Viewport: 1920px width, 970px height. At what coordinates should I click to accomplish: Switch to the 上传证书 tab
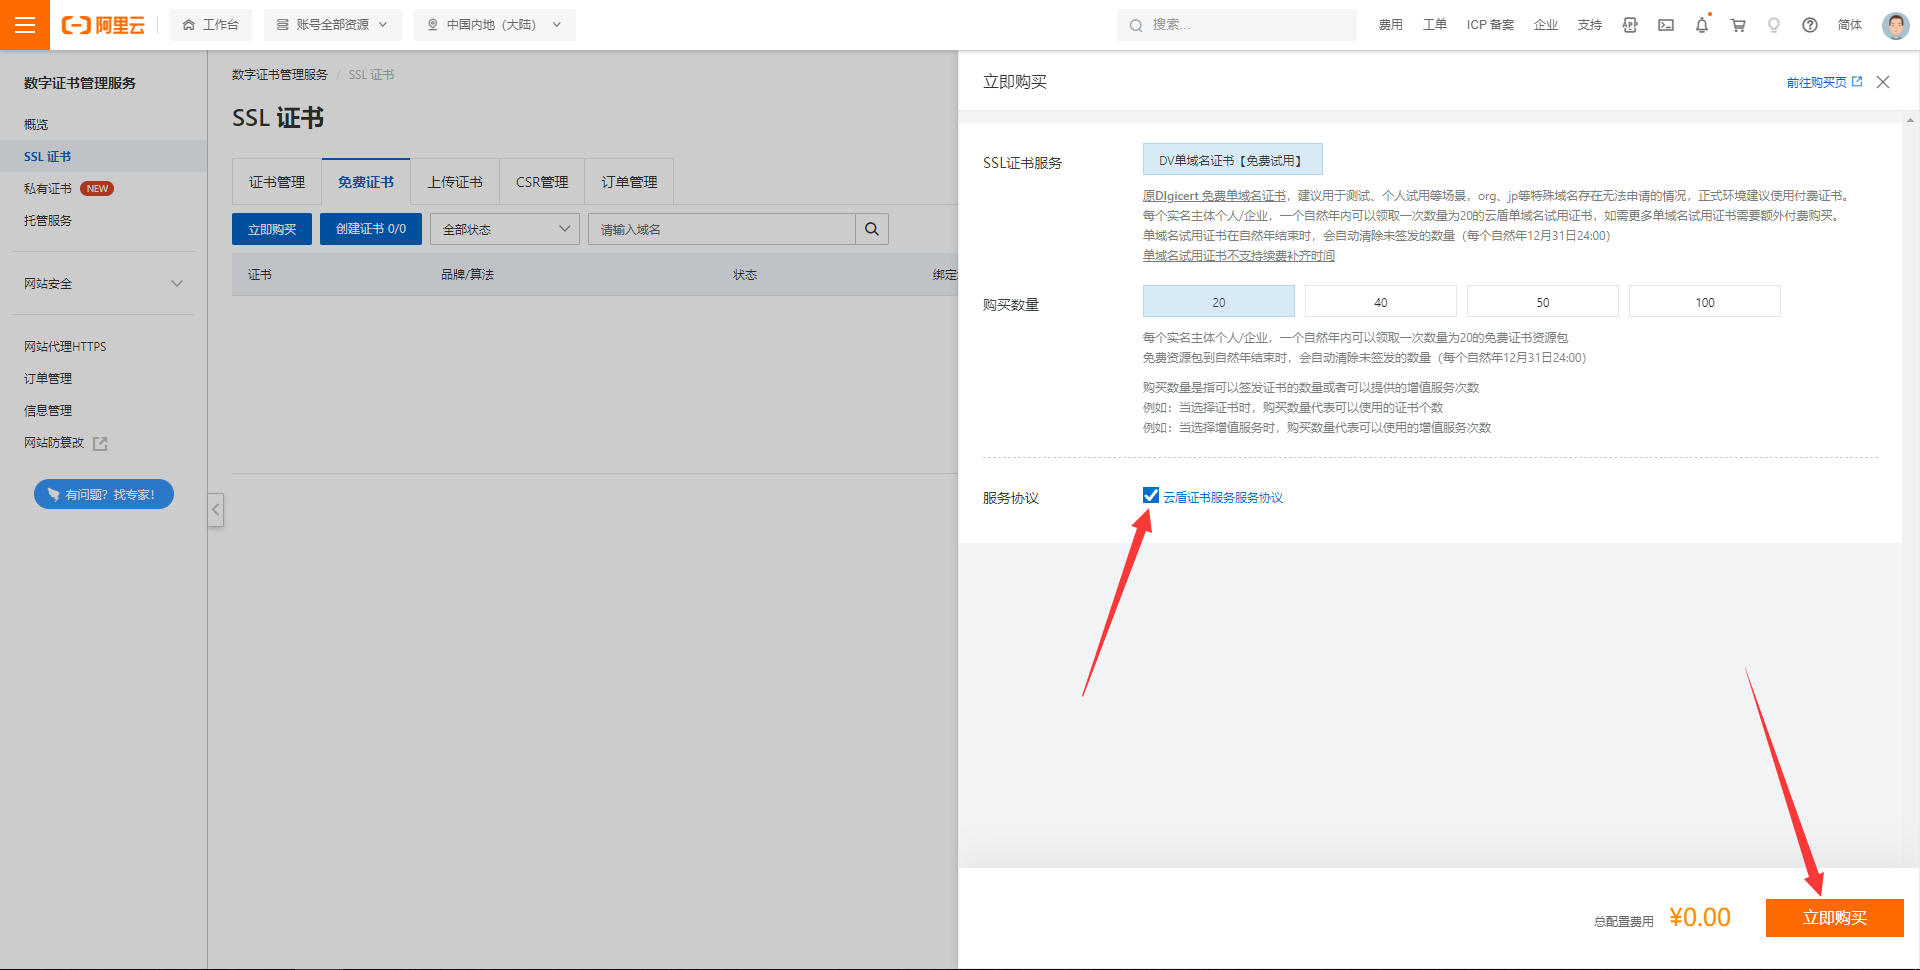pos(455,182)
